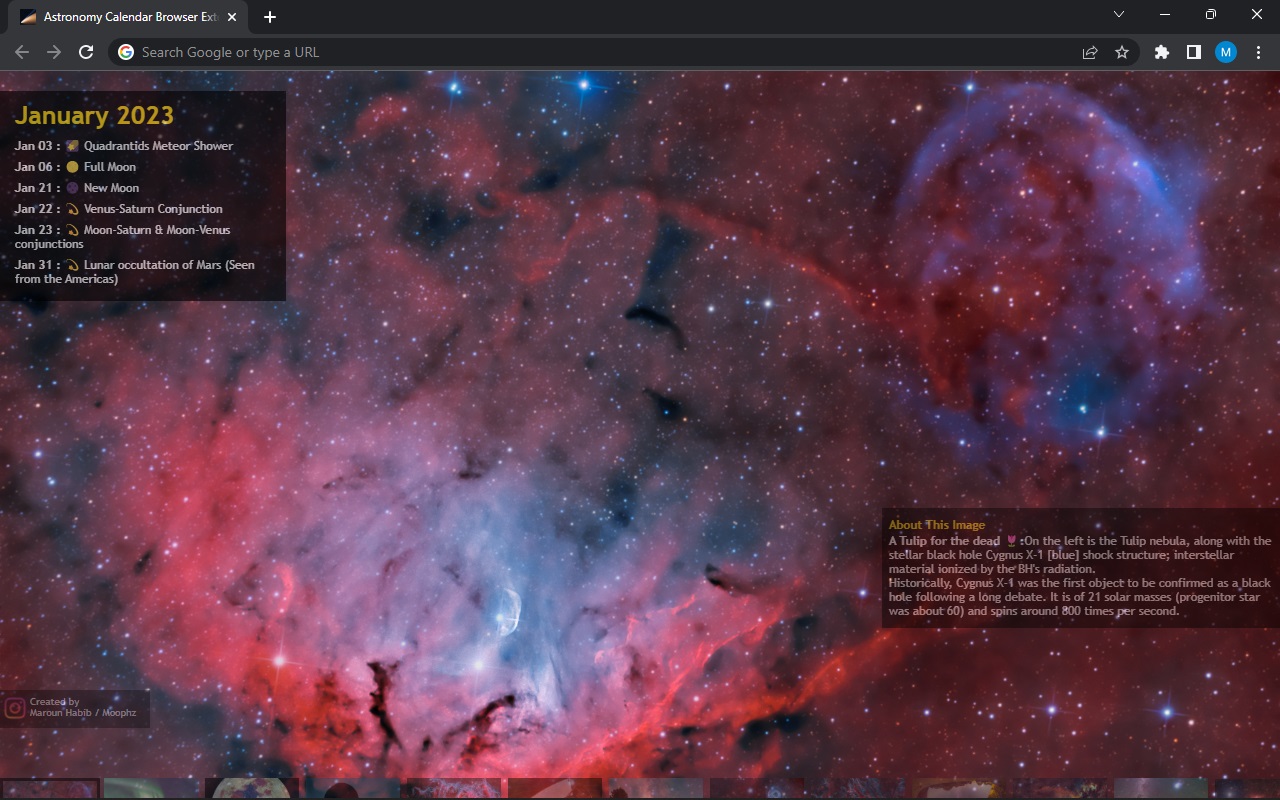Select the Astronomy Calendar Browser Extension tab
The width and height of the screenshot is (1280, 800).
point(125,17)
